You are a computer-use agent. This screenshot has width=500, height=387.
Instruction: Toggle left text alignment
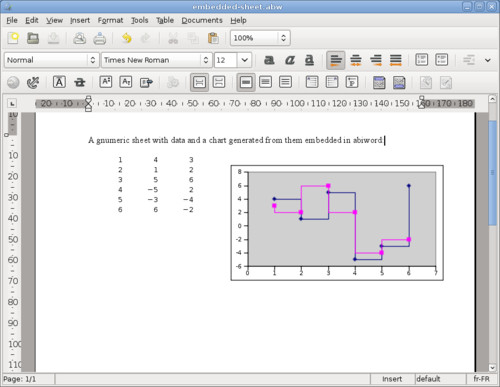(x=336, y=60)
